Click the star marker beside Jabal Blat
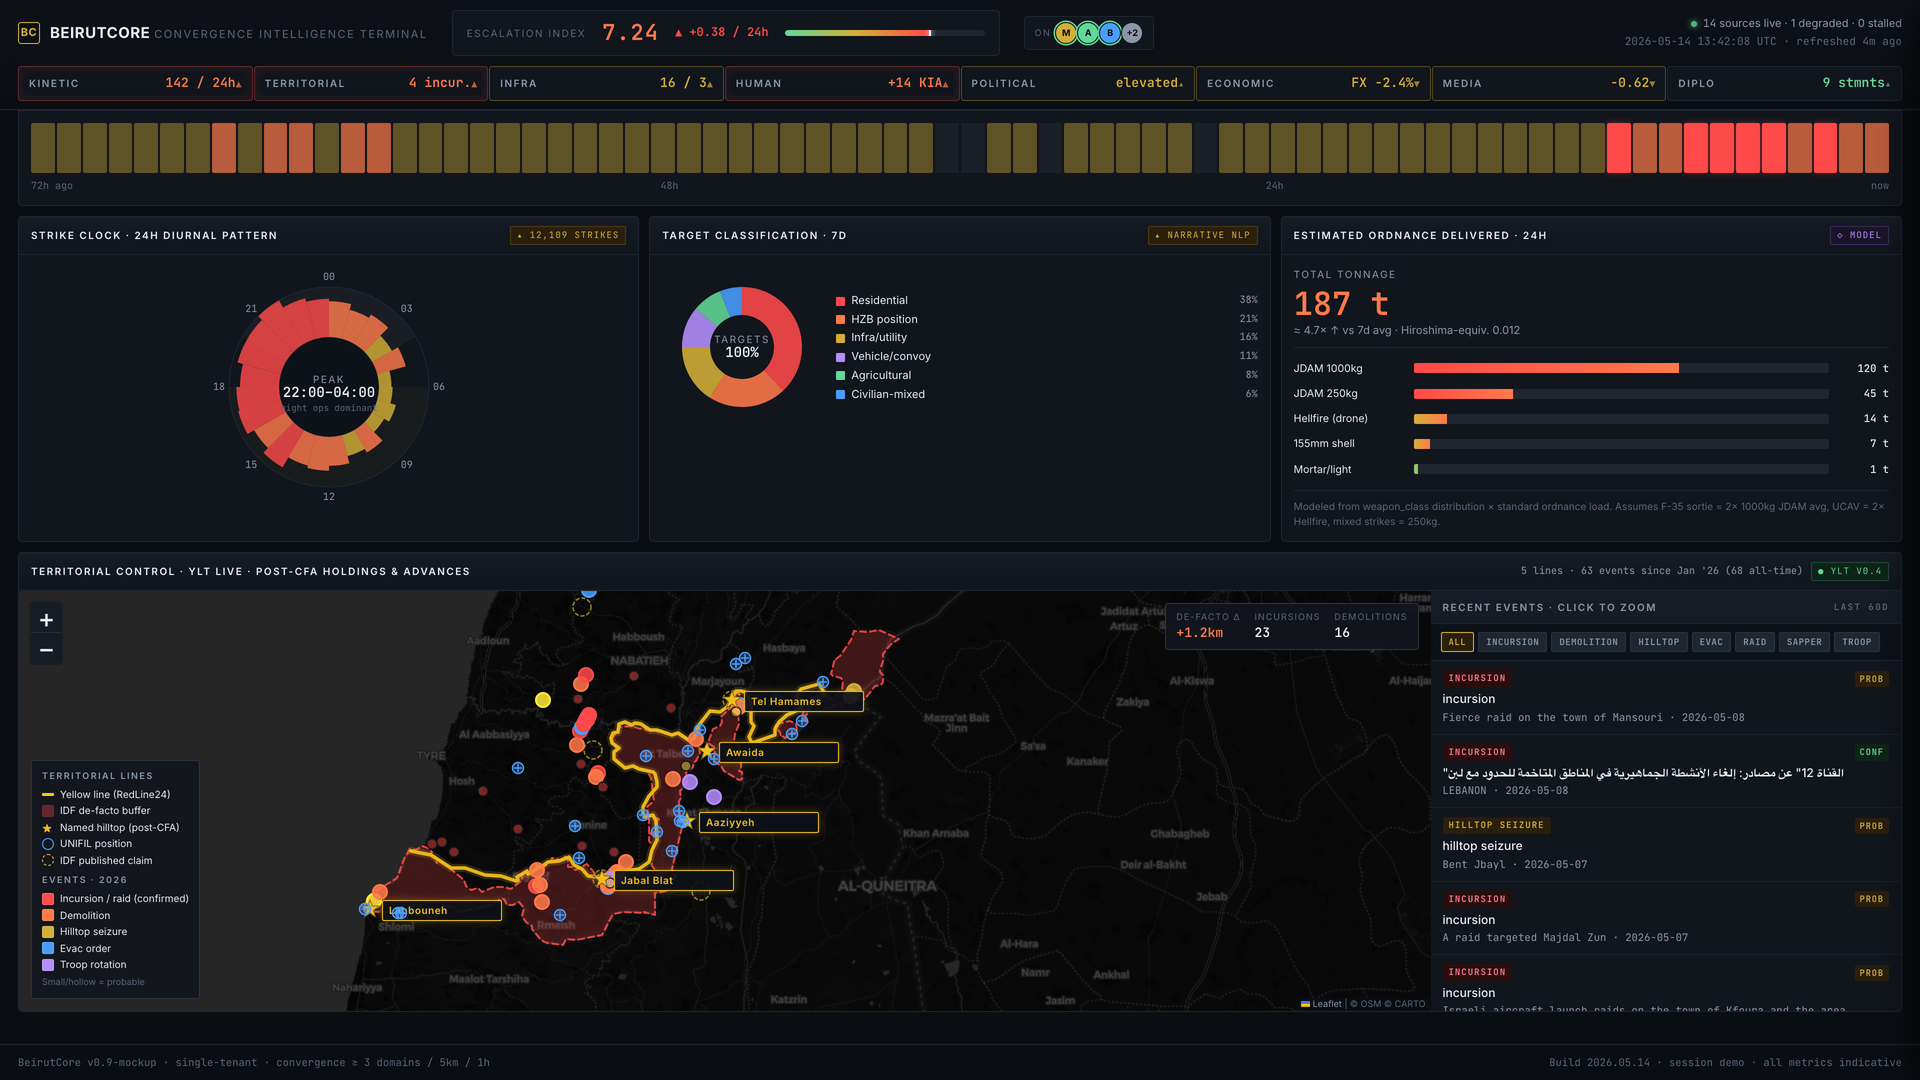Viewport: 1920px width, 1080px height. (x=602, y=879)
